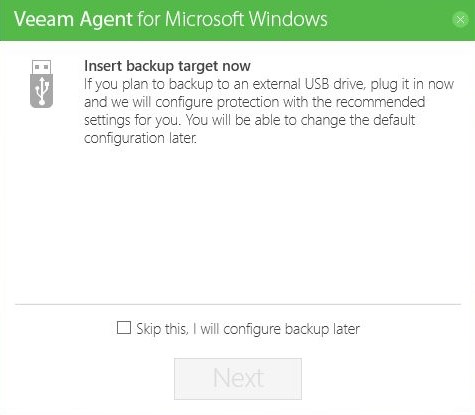This screenshot has height=415, width=475.
Task: Click the 'configuration later.' text line
Action: pos(140,138)
